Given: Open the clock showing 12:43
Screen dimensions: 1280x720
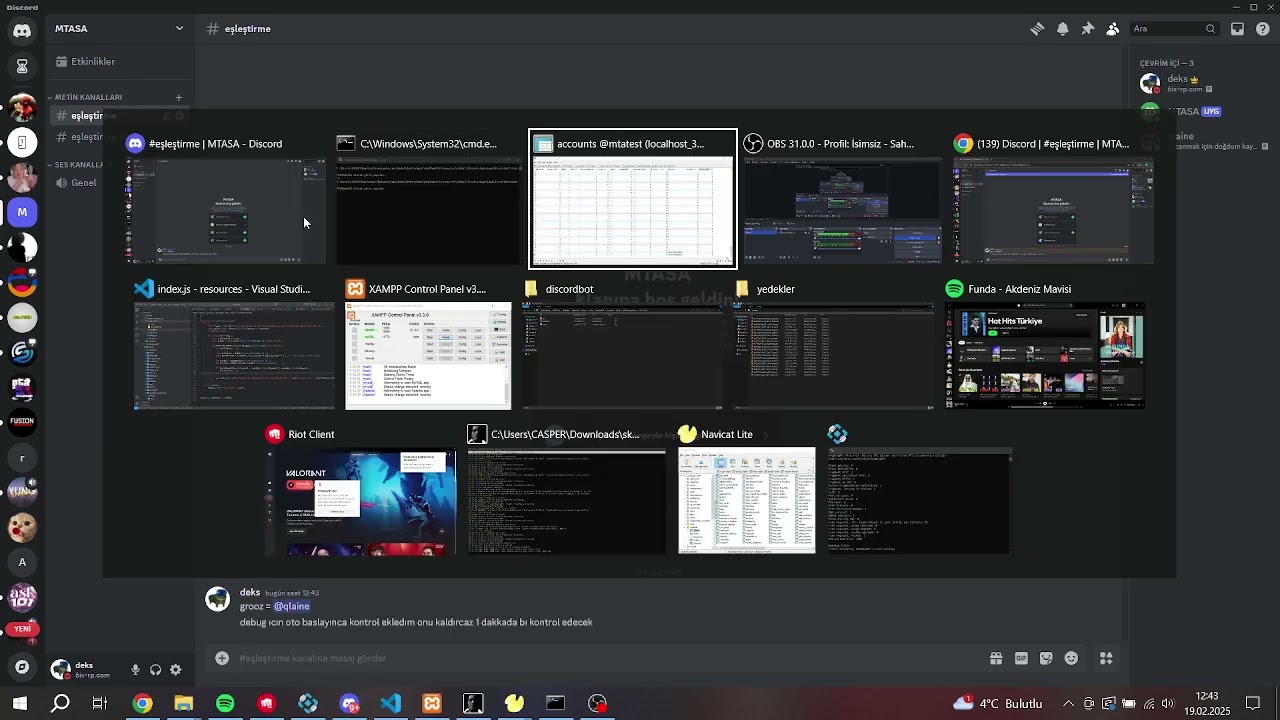Looking at the screenshot, I should coord(1207,704).
